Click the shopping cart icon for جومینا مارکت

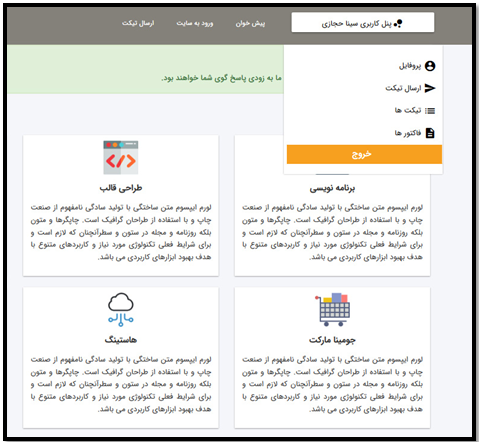point(332,310)
